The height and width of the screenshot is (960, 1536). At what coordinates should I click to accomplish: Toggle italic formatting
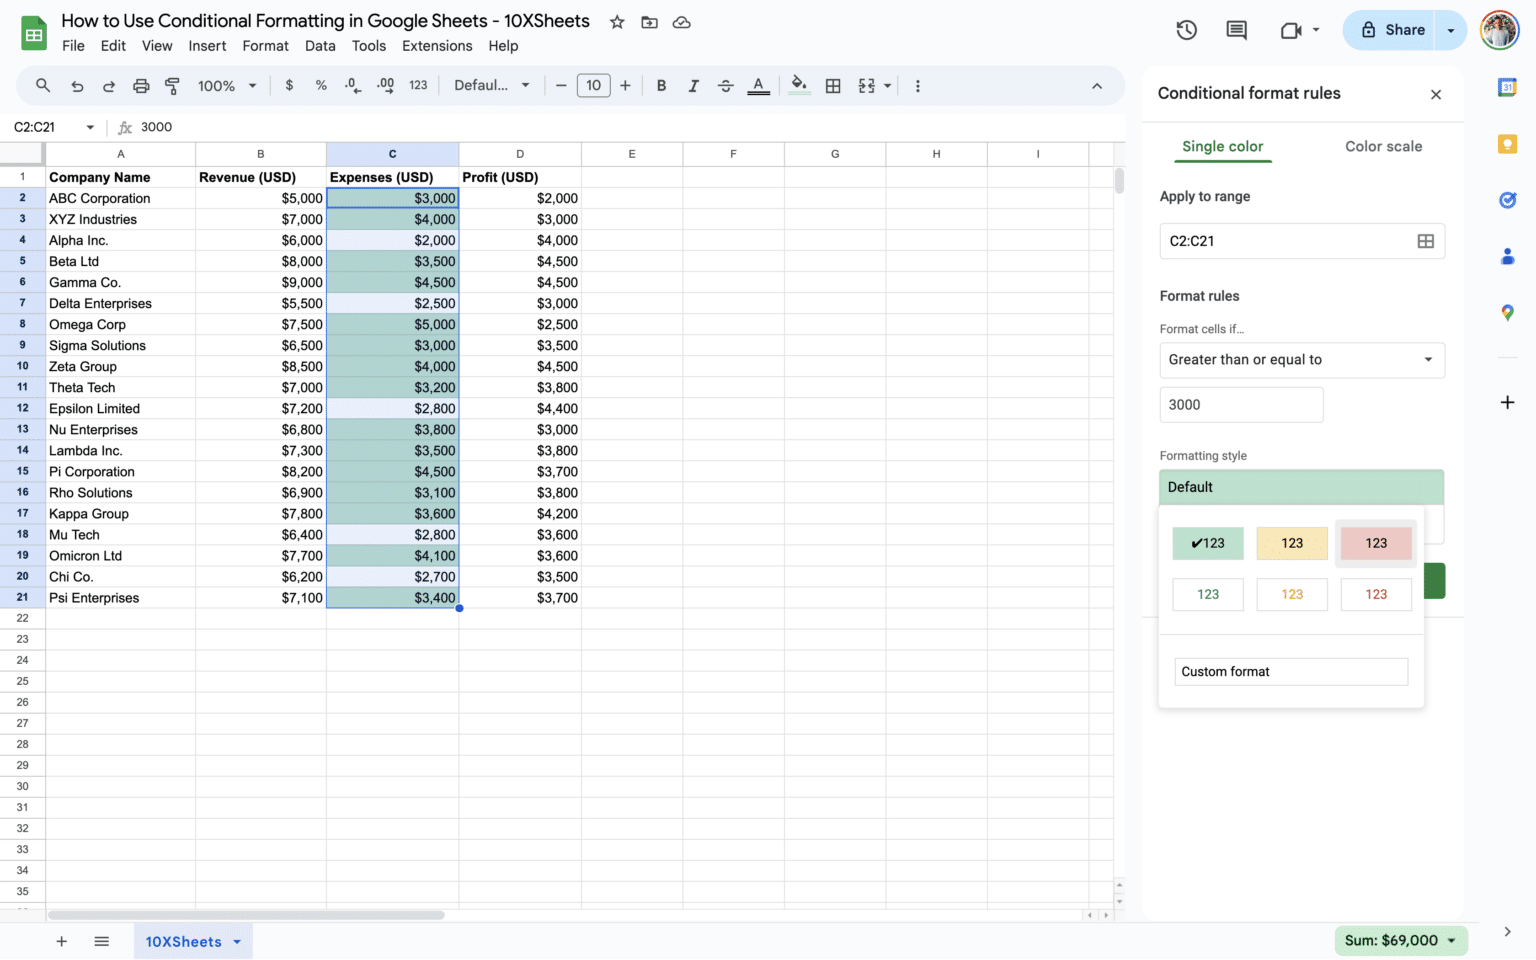pos(693,85)
